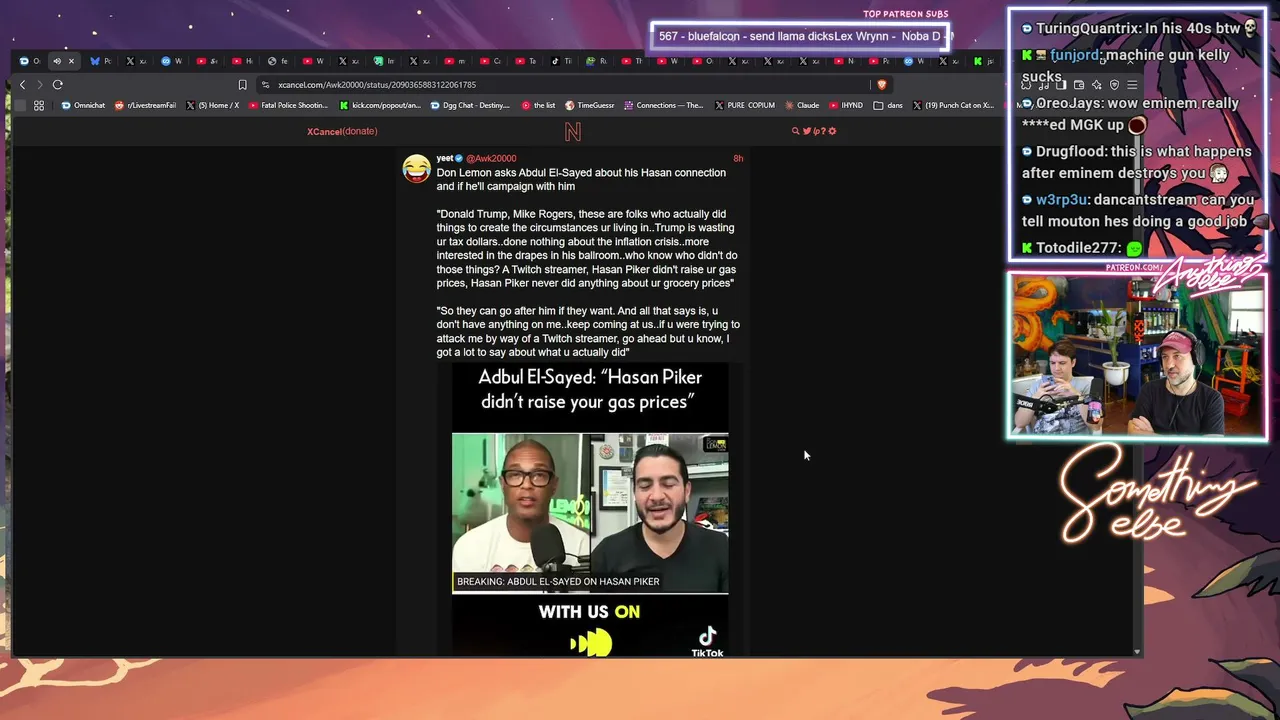Reload the xcancel page
This screenshot has height=720, width=1280.
(58, 85)
